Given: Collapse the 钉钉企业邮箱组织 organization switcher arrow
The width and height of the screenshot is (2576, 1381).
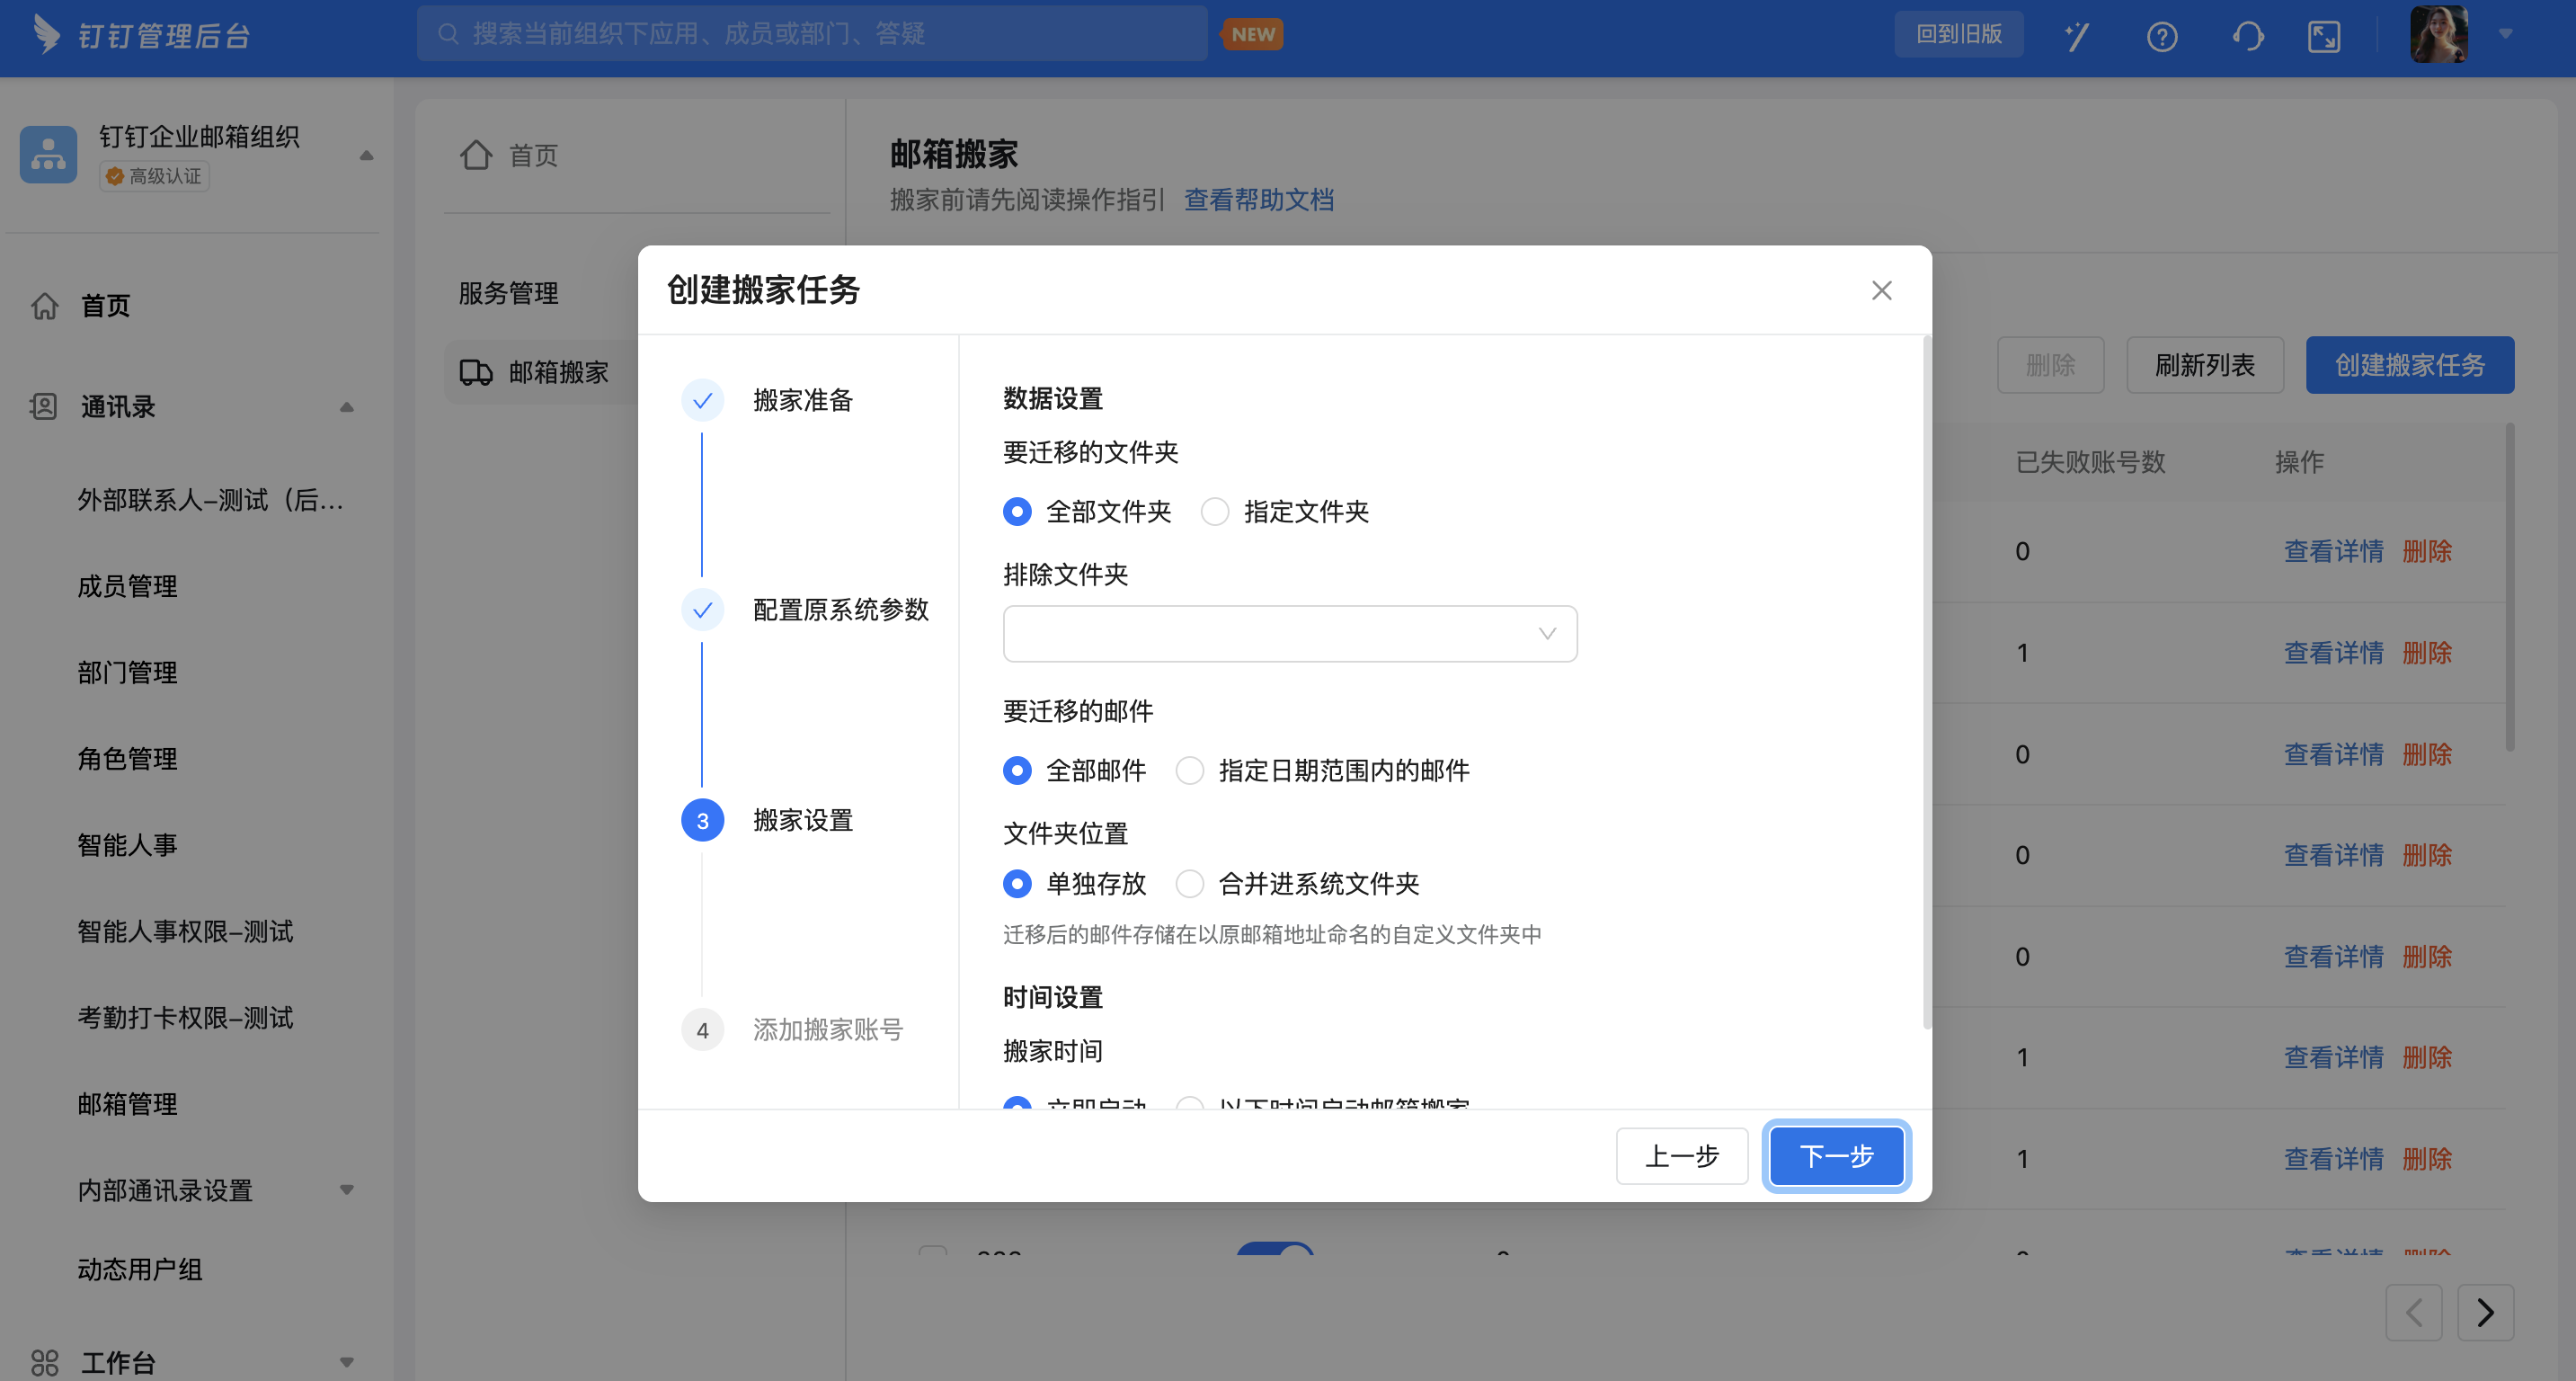Looking at the screenshot, I should click(366, 155).
